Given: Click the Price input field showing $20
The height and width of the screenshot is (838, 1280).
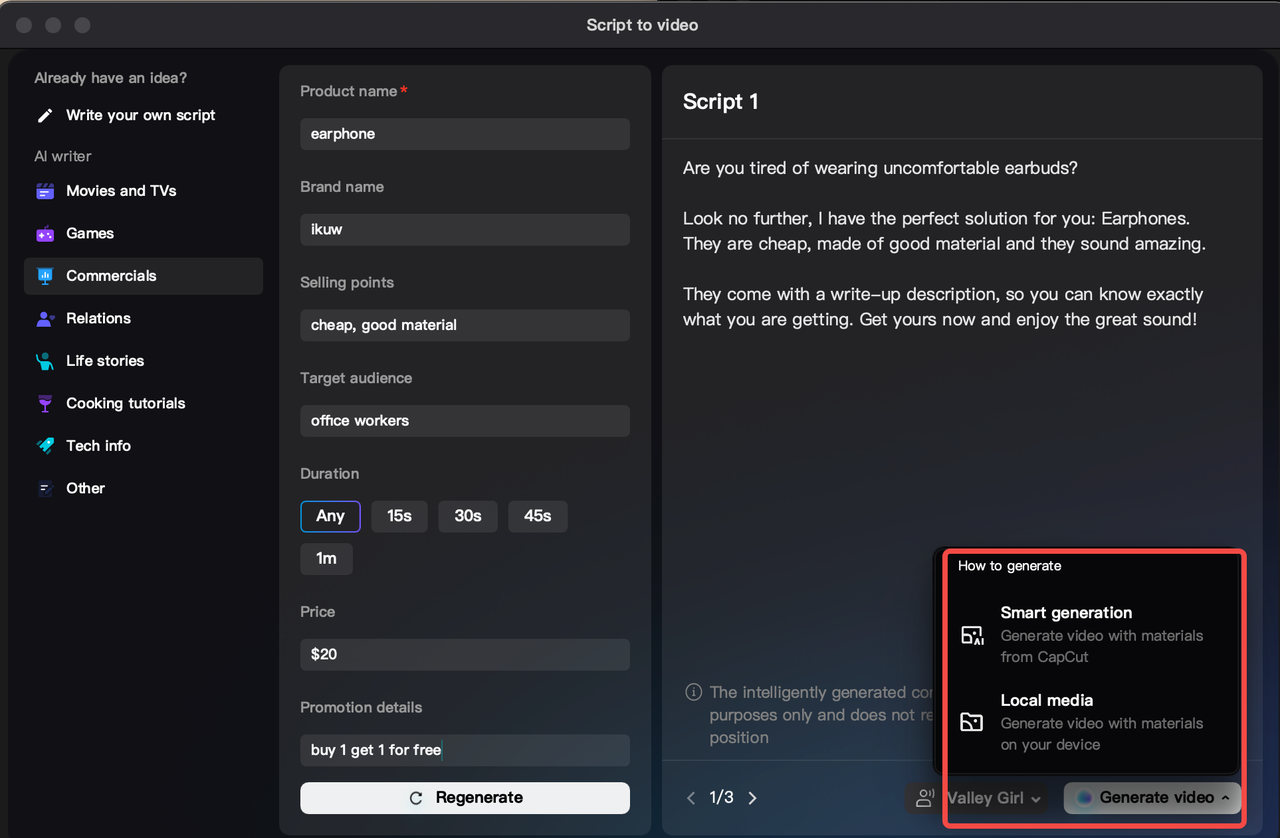Looking at the screenshot, I should (x=464, y=654).
